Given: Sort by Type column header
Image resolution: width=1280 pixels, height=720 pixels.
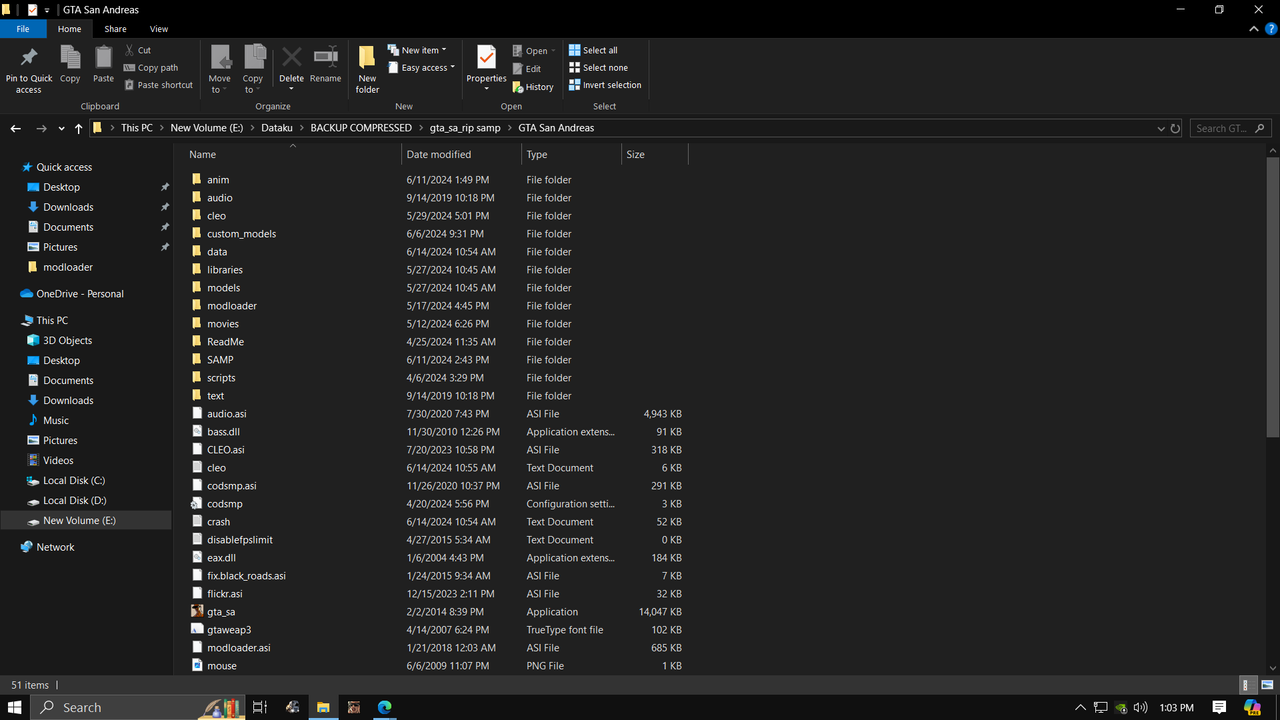Looking at the screenshot, I should click(x=572, y=154).
